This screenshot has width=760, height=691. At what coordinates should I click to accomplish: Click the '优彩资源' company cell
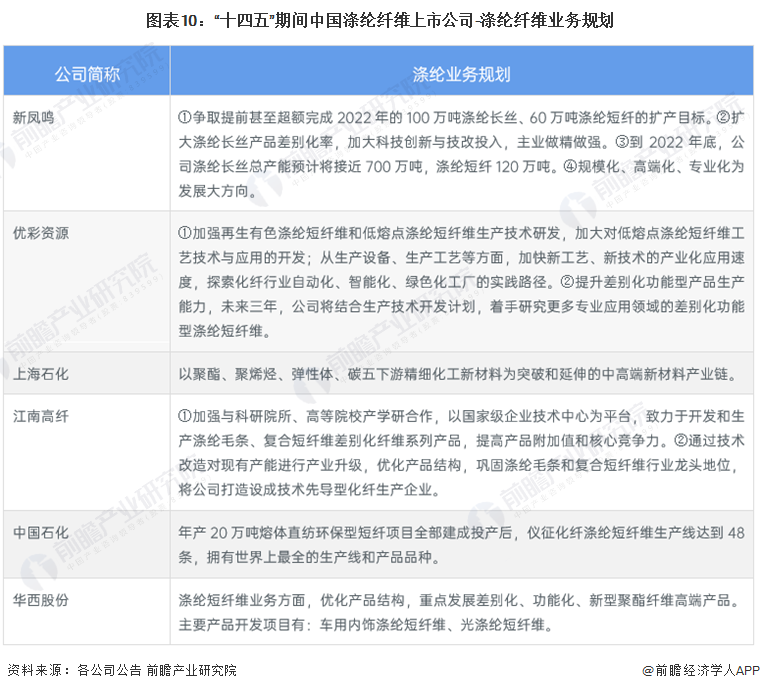pyautogui.click(x=87, y=282)
